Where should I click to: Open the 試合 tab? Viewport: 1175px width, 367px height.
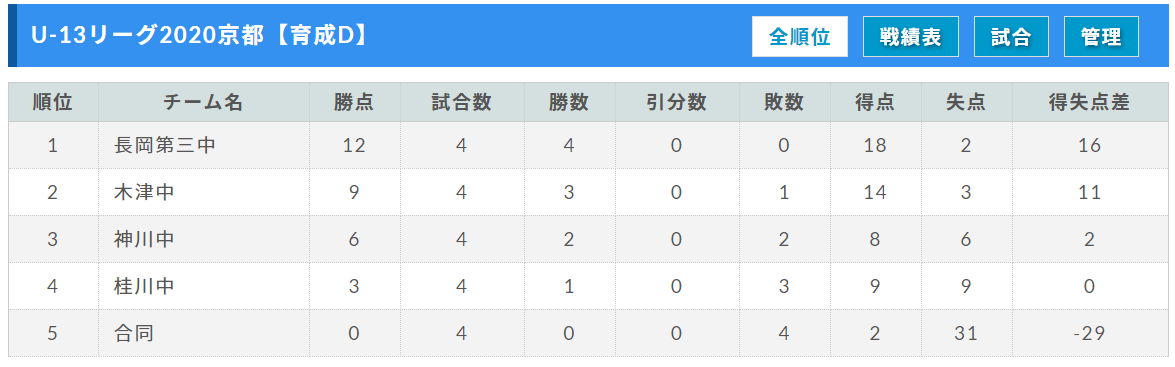coord(1011,37)
